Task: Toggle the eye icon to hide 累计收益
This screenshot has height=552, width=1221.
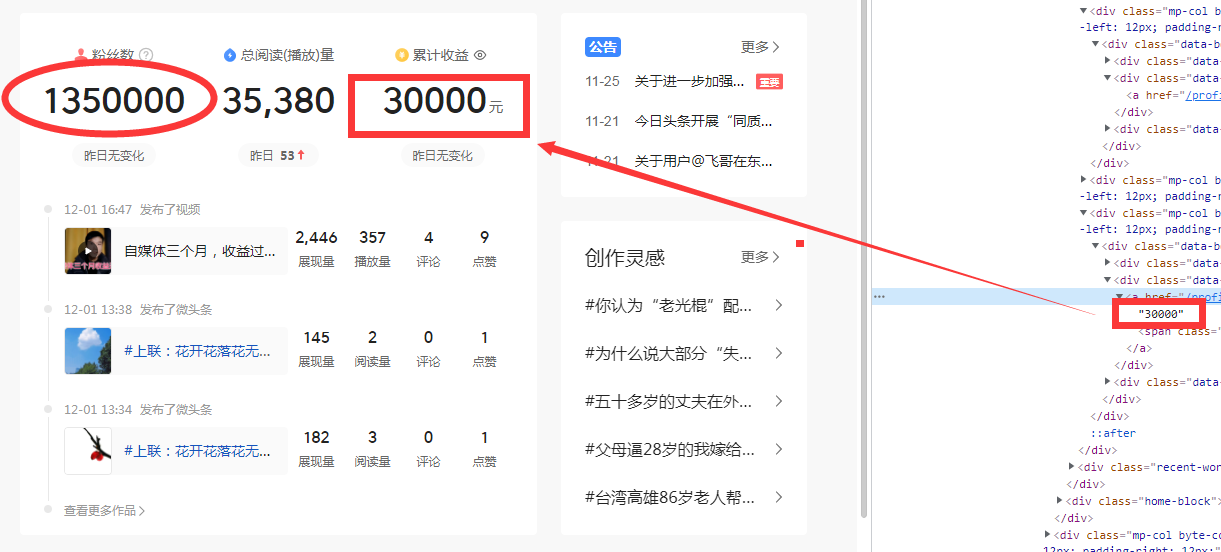Action: click(480, 55)
